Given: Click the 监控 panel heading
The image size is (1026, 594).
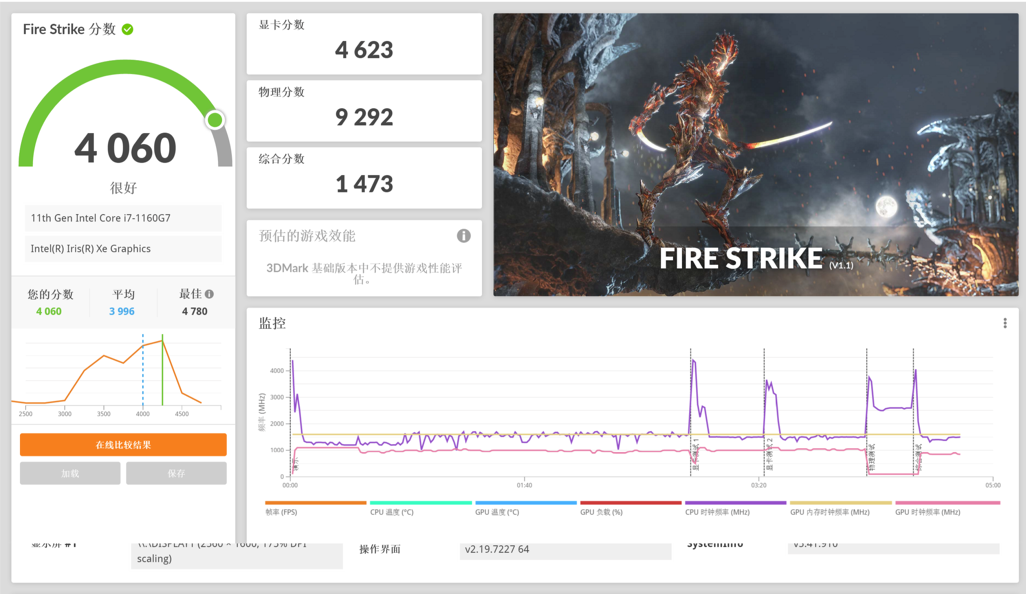Looking at the screenshot, I should pos(272,323).
